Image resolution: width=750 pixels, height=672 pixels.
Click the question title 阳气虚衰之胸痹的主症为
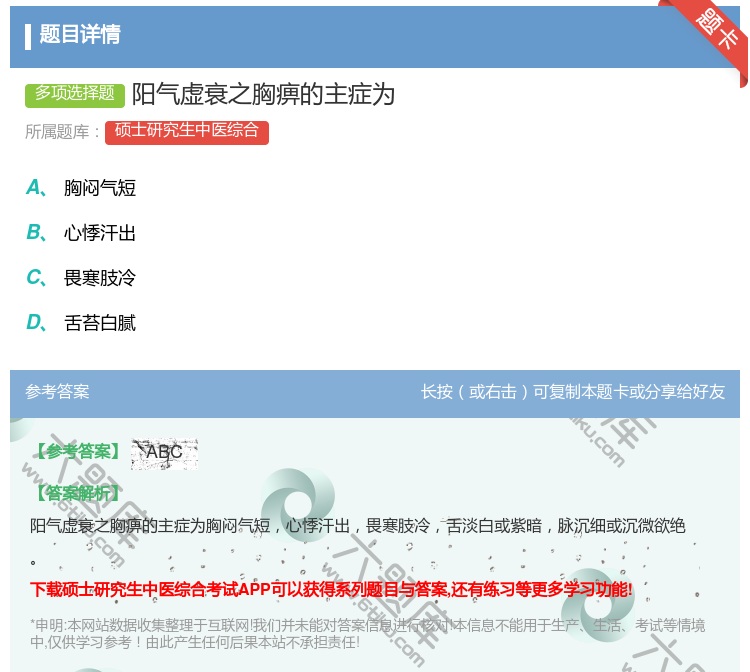[263, 94]
